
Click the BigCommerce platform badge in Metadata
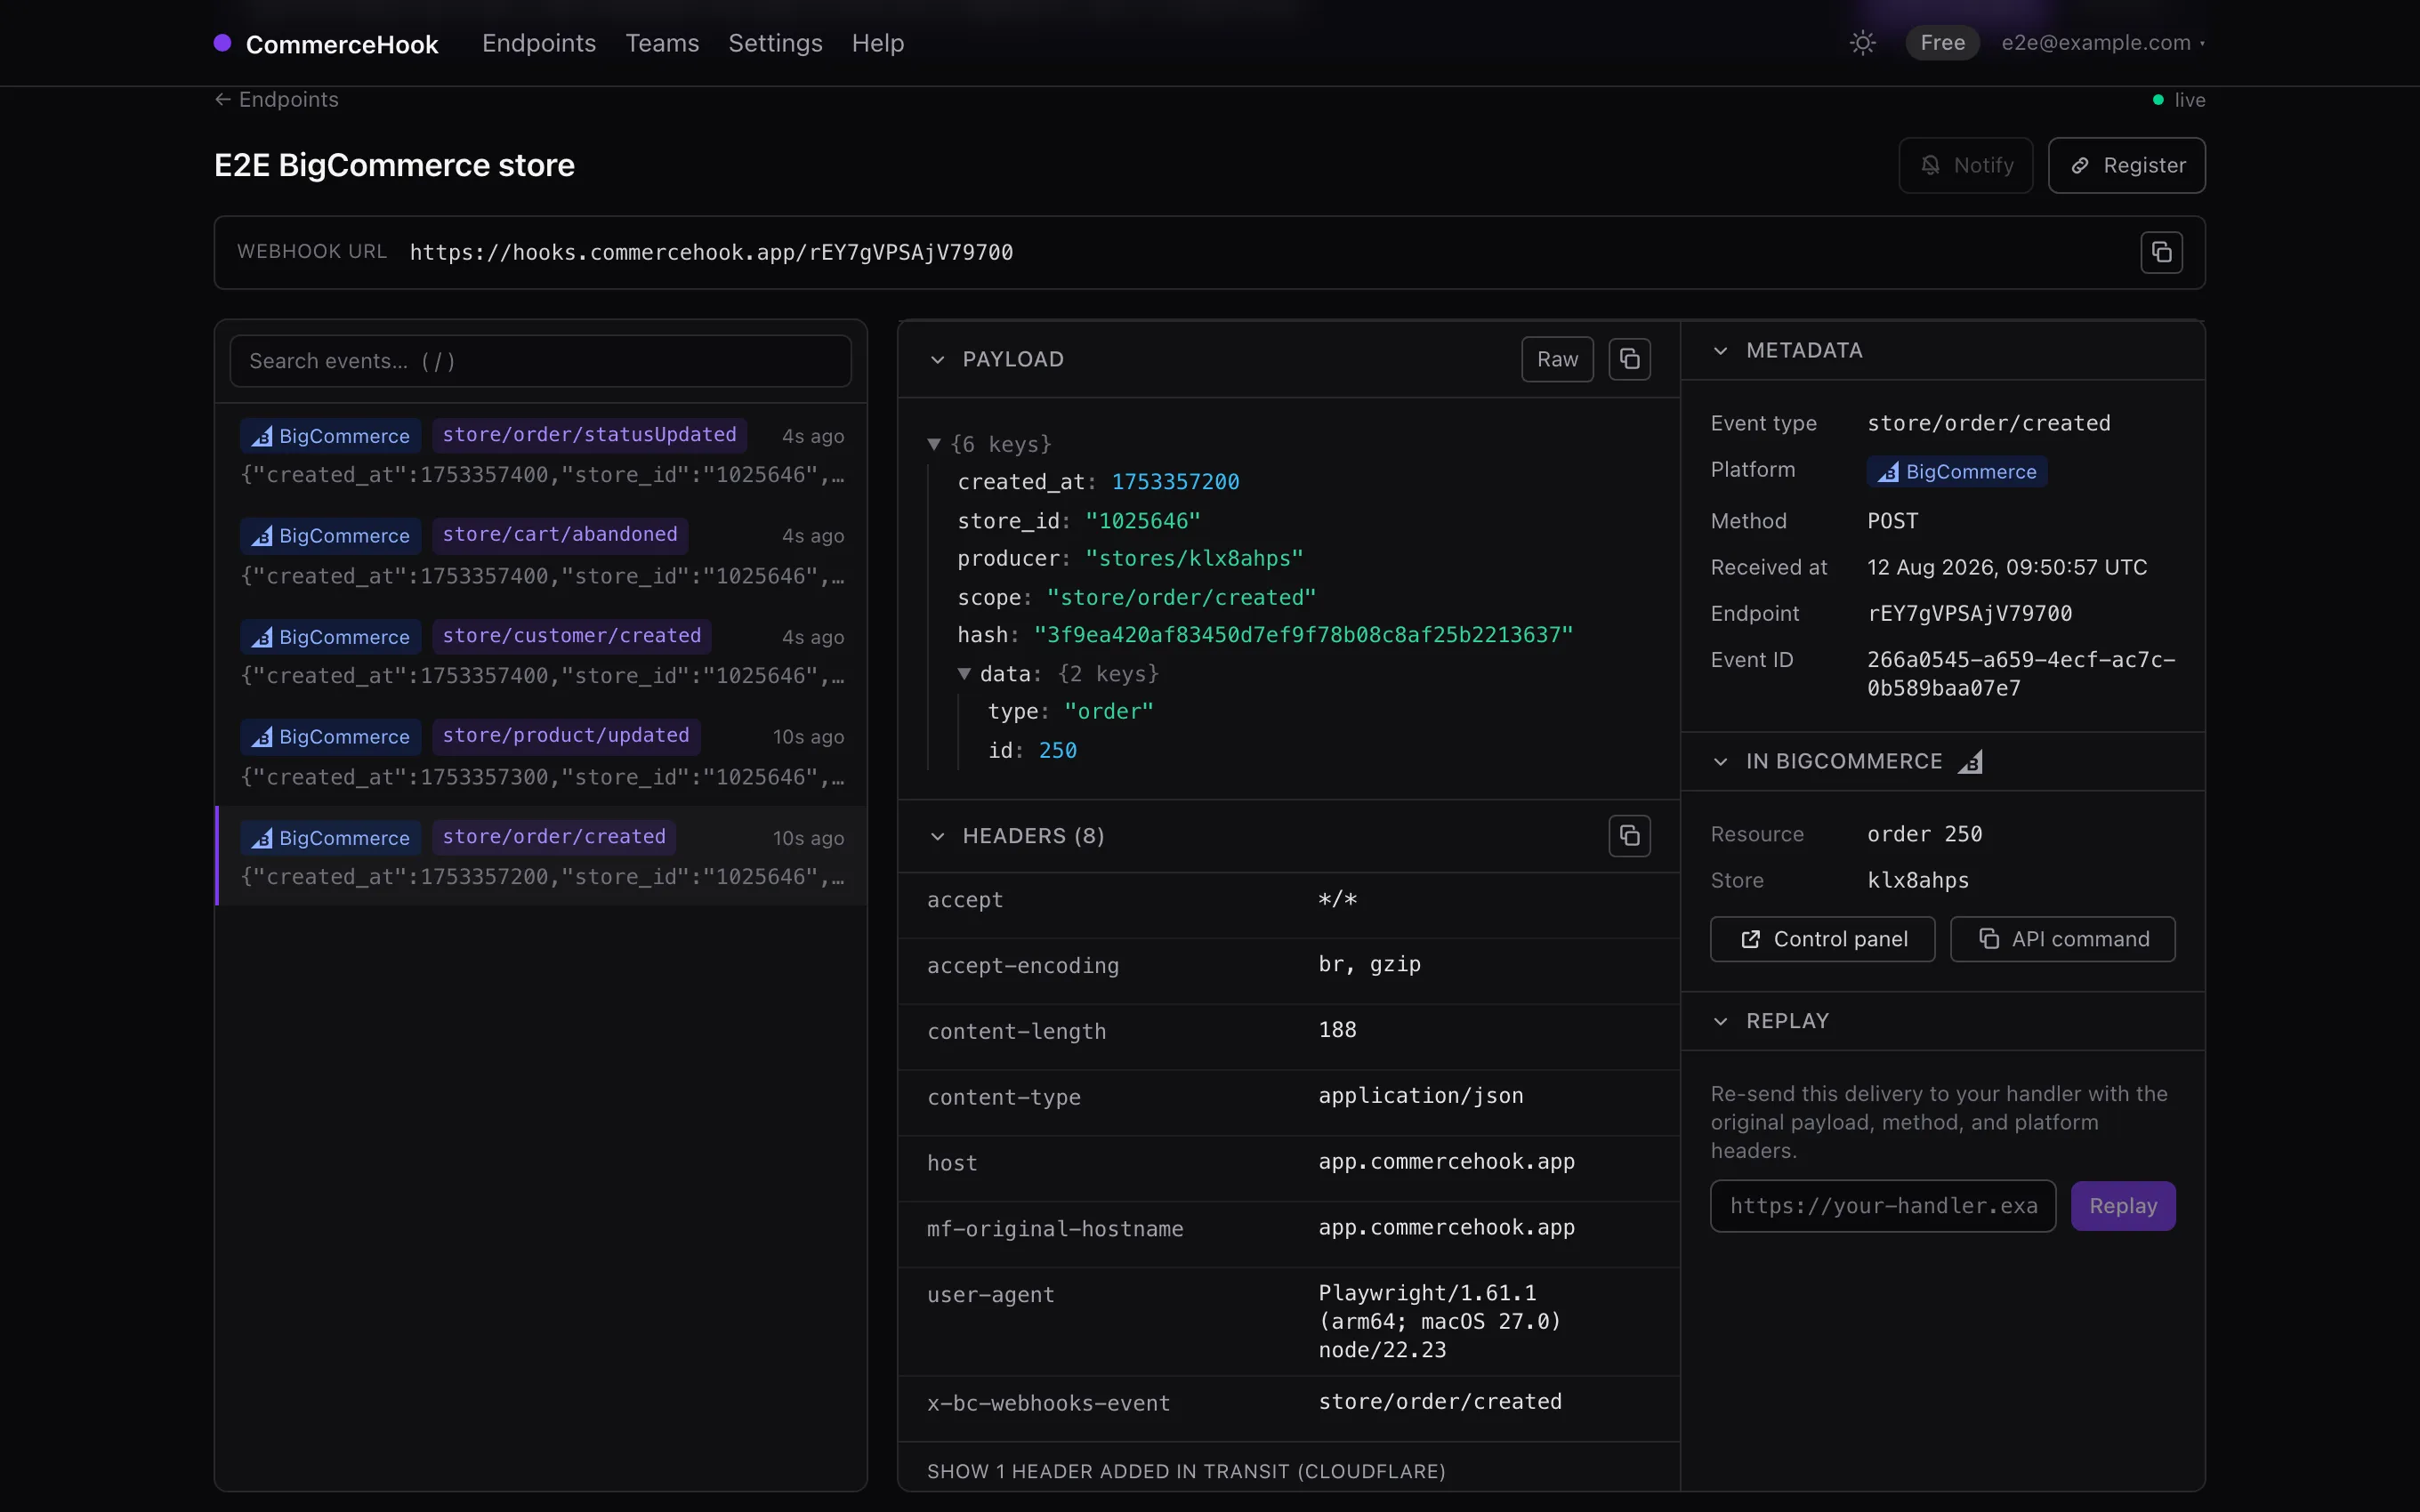1957,471
